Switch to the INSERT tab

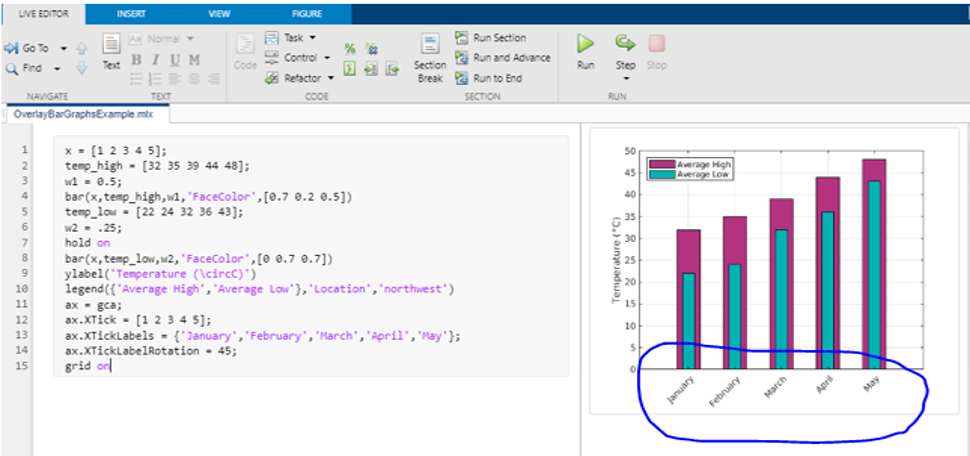(131, 14)
